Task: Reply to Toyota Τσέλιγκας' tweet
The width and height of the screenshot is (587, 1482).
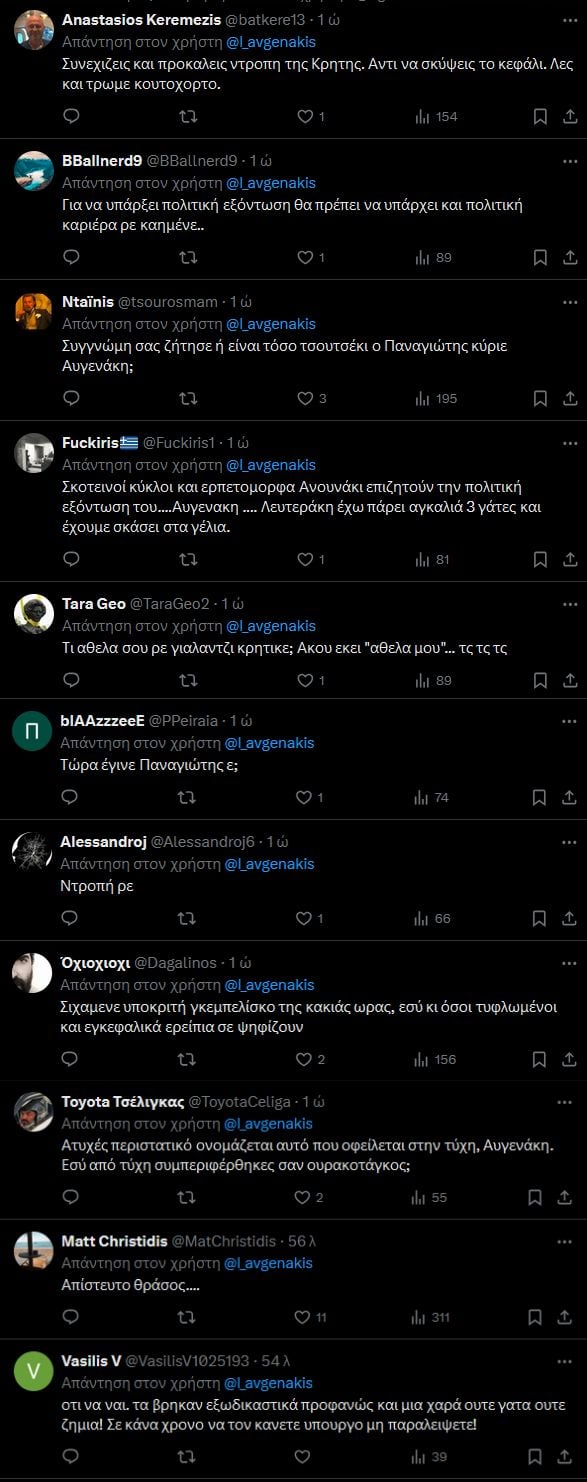Action: (x=71, y=1197)
